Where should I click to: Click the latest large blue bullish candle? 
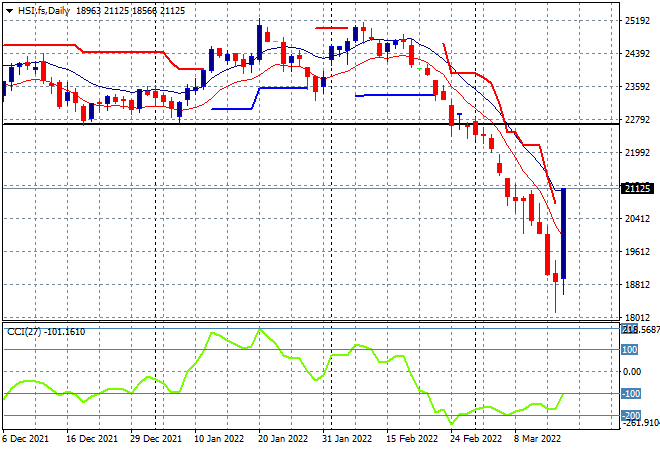563,234
